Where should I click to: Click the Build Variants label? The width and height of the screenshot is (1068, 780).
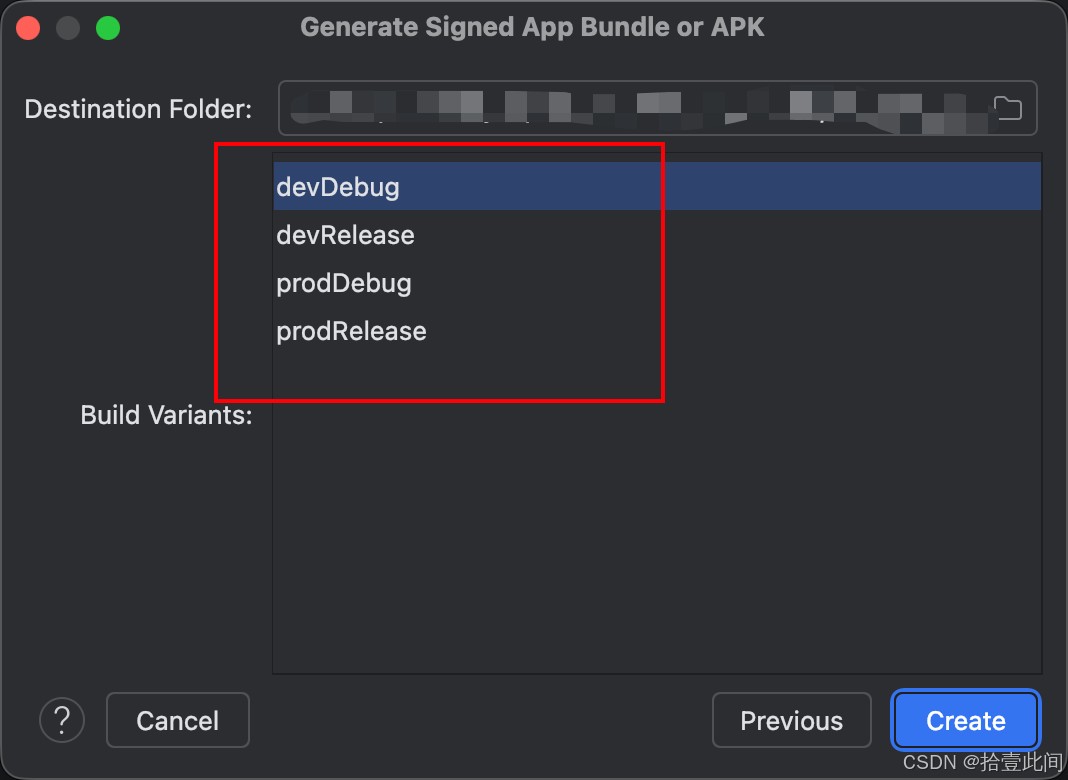pyautogui.click(x=166, y=415)
